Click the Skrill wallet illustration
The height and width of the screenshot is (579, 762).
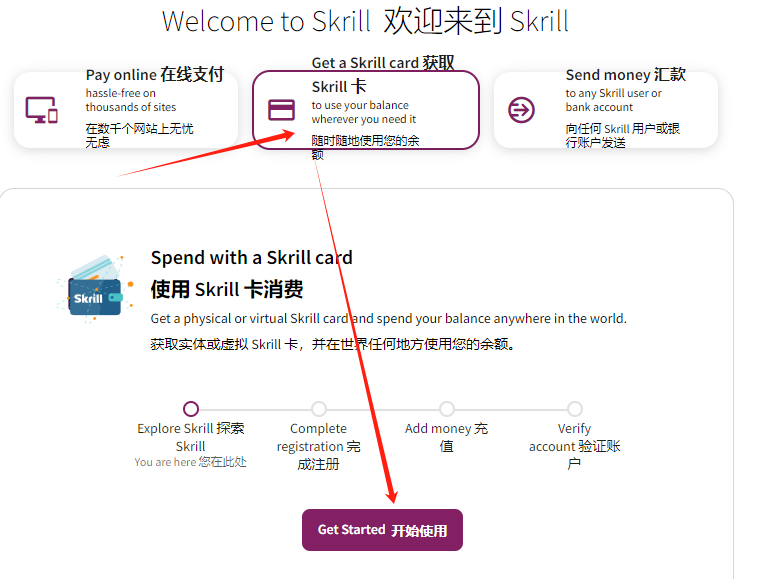[x=95, y=288]
